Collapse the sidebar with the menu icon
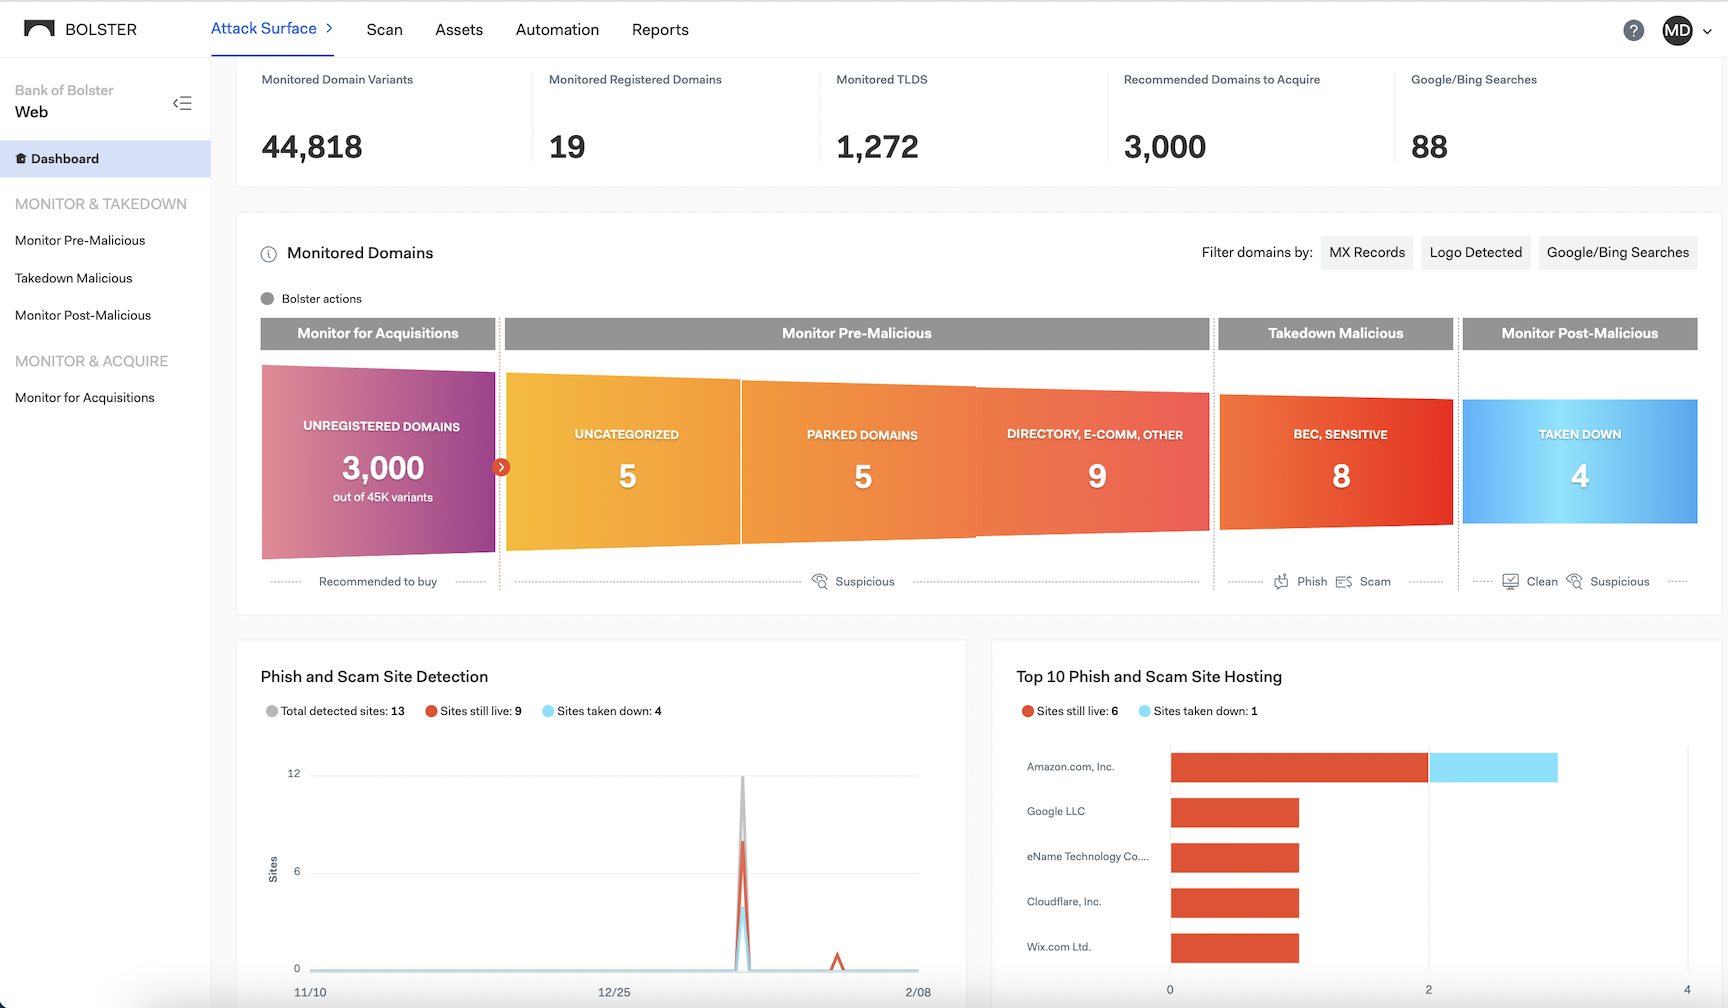This screenshot has width=1728, height=1008. [x=182, y=103]
